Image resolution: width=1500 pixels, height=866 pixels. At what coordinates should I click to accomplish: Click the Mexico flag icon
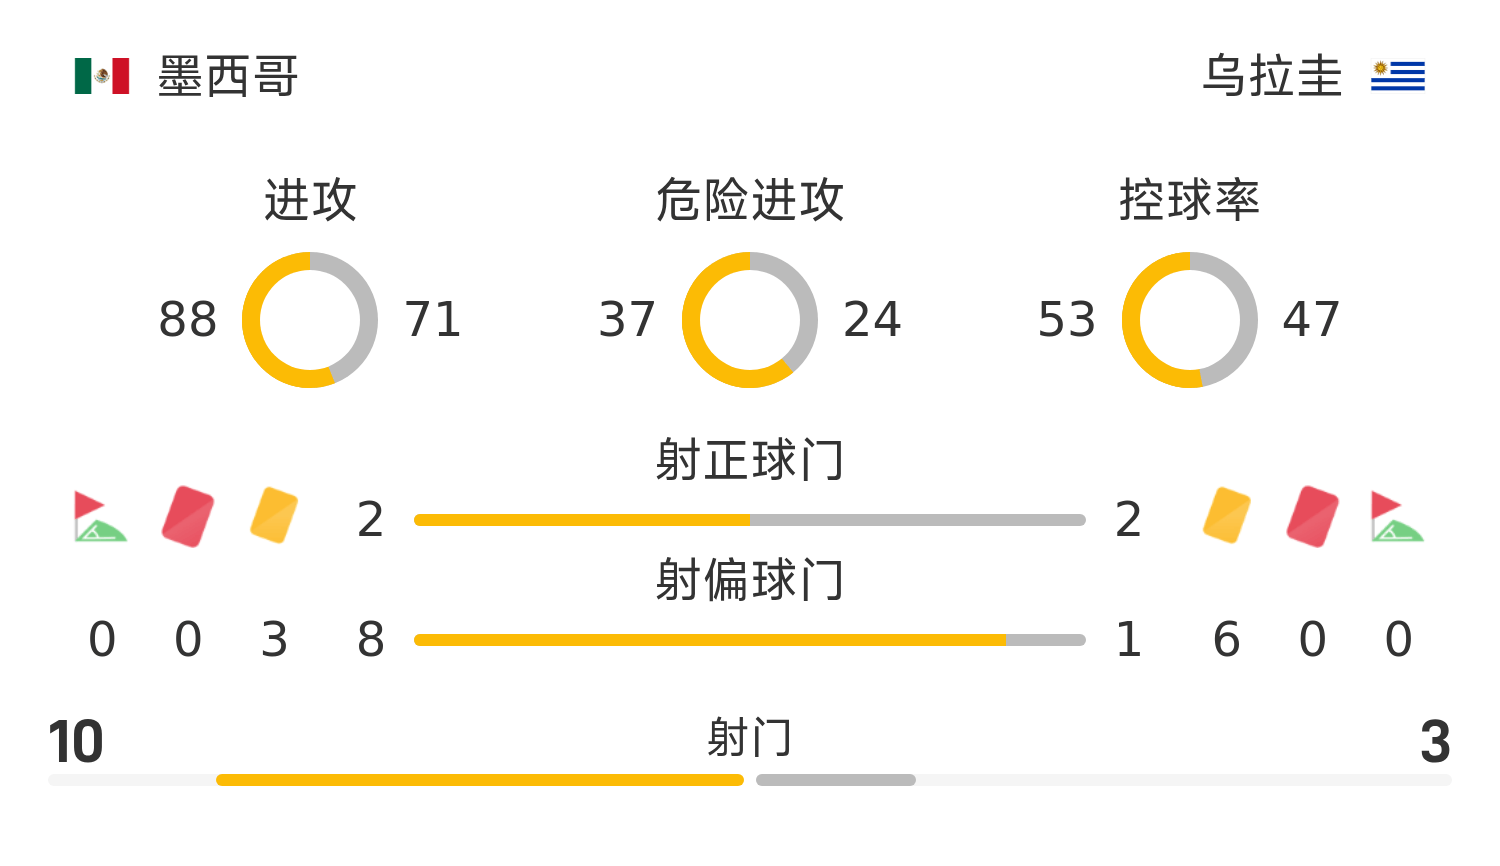pos(102,76)
